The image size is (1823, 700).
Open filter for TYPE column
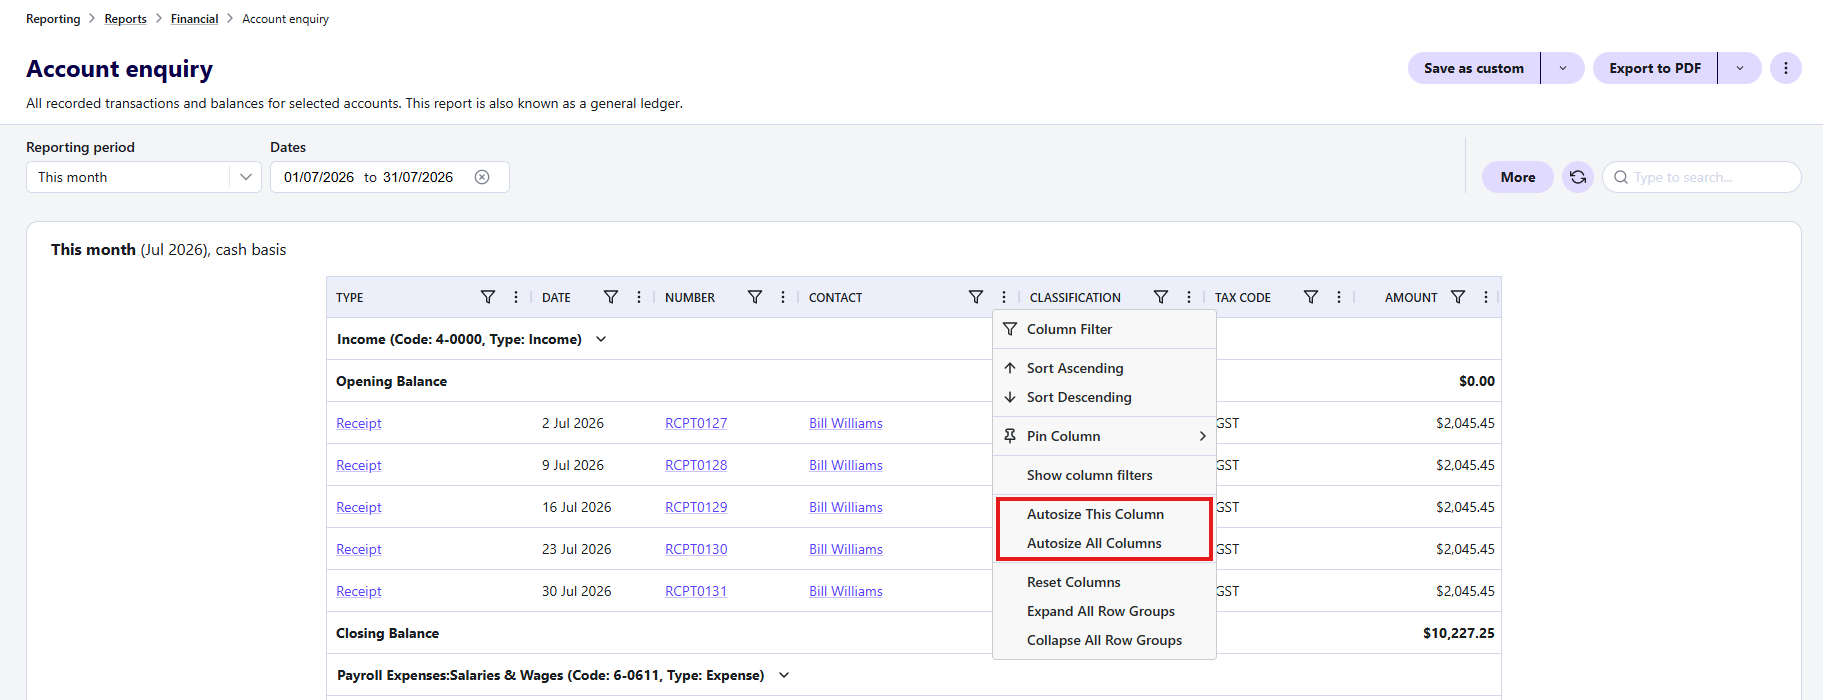[488, 297]
